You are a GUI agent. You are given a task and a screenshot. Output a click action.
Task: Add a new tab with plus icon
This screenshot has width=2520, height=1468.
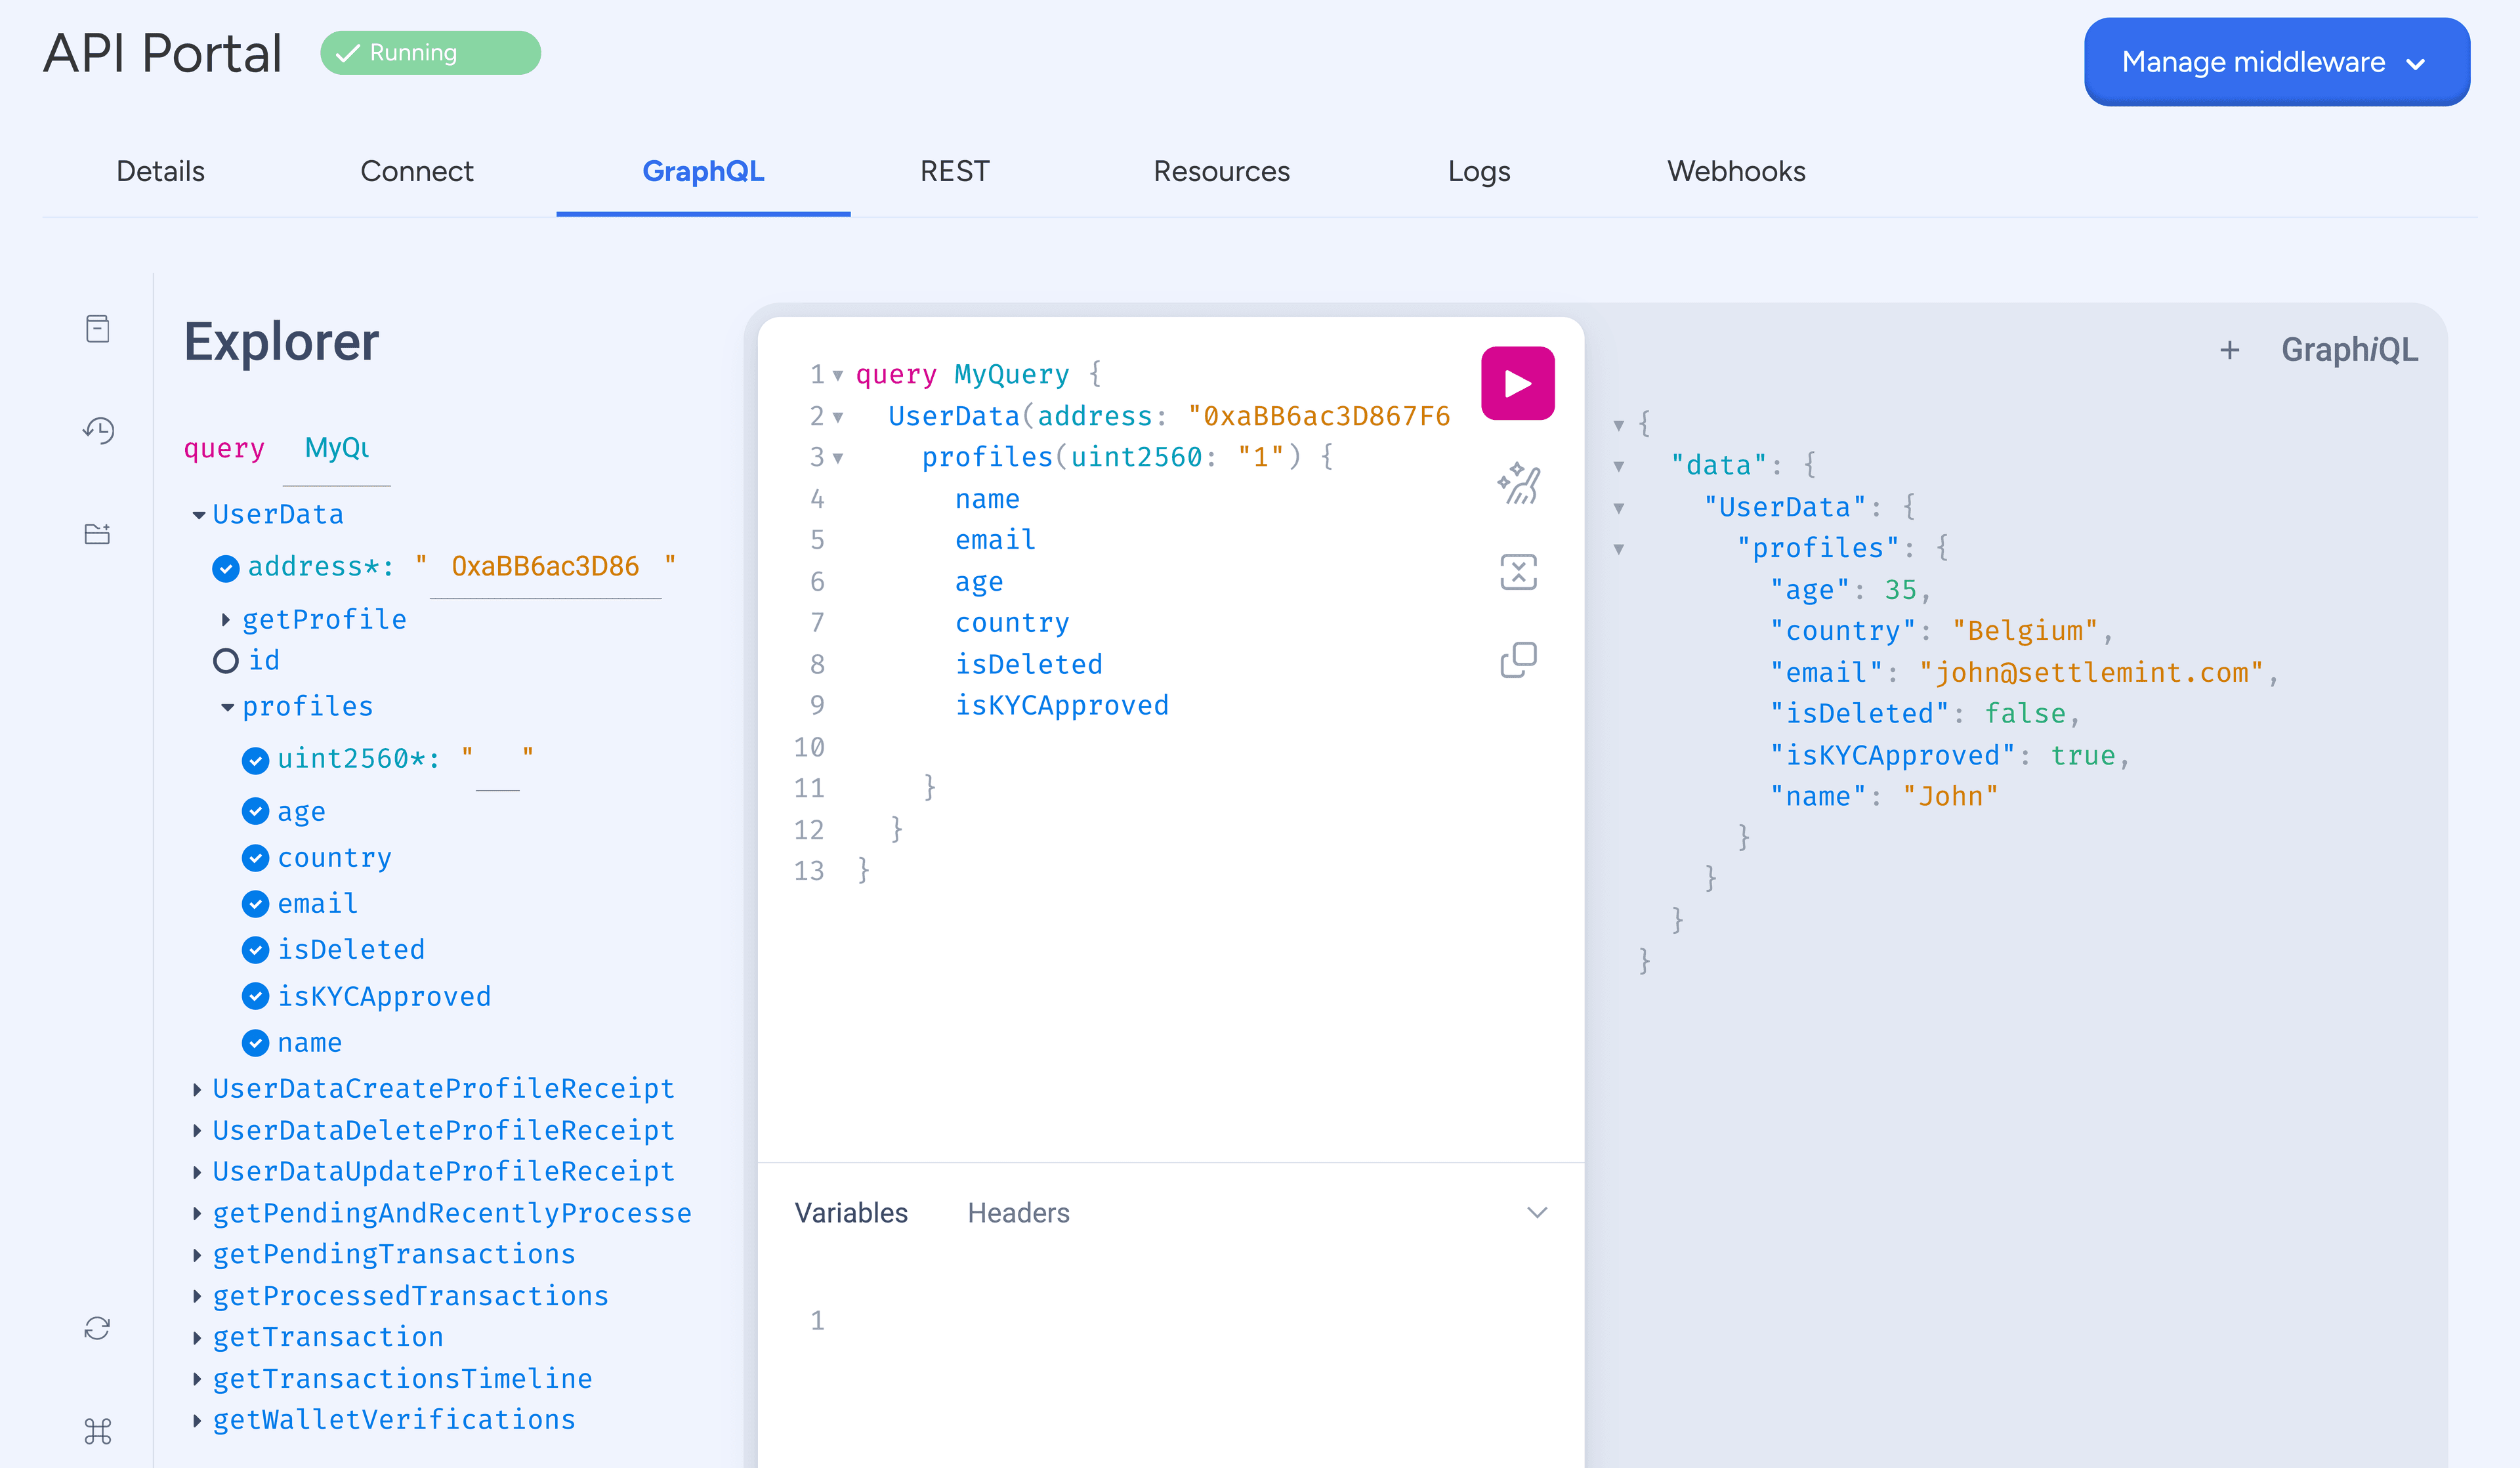2229,350
